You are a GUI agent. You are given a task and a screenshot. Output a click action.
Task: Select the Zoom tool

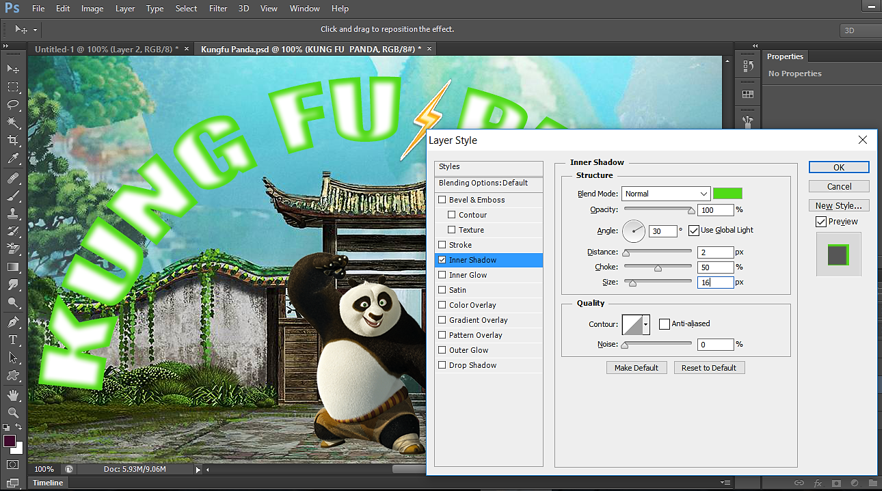tap(13, 413)
